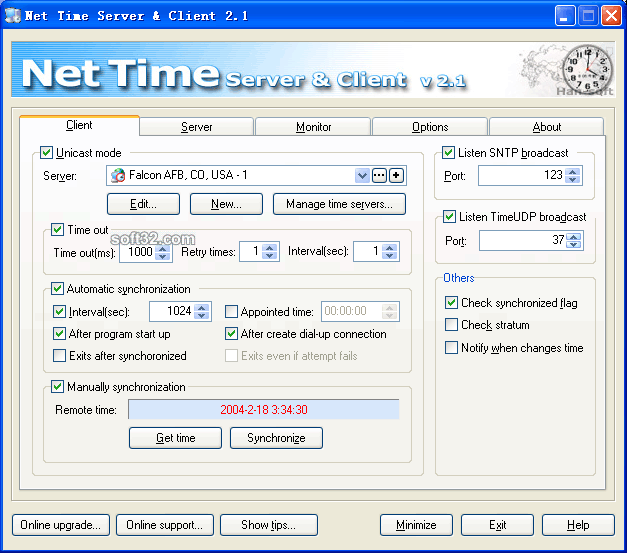
Task: Click the Minimize button at the bottom
Action: coord(416,525)
